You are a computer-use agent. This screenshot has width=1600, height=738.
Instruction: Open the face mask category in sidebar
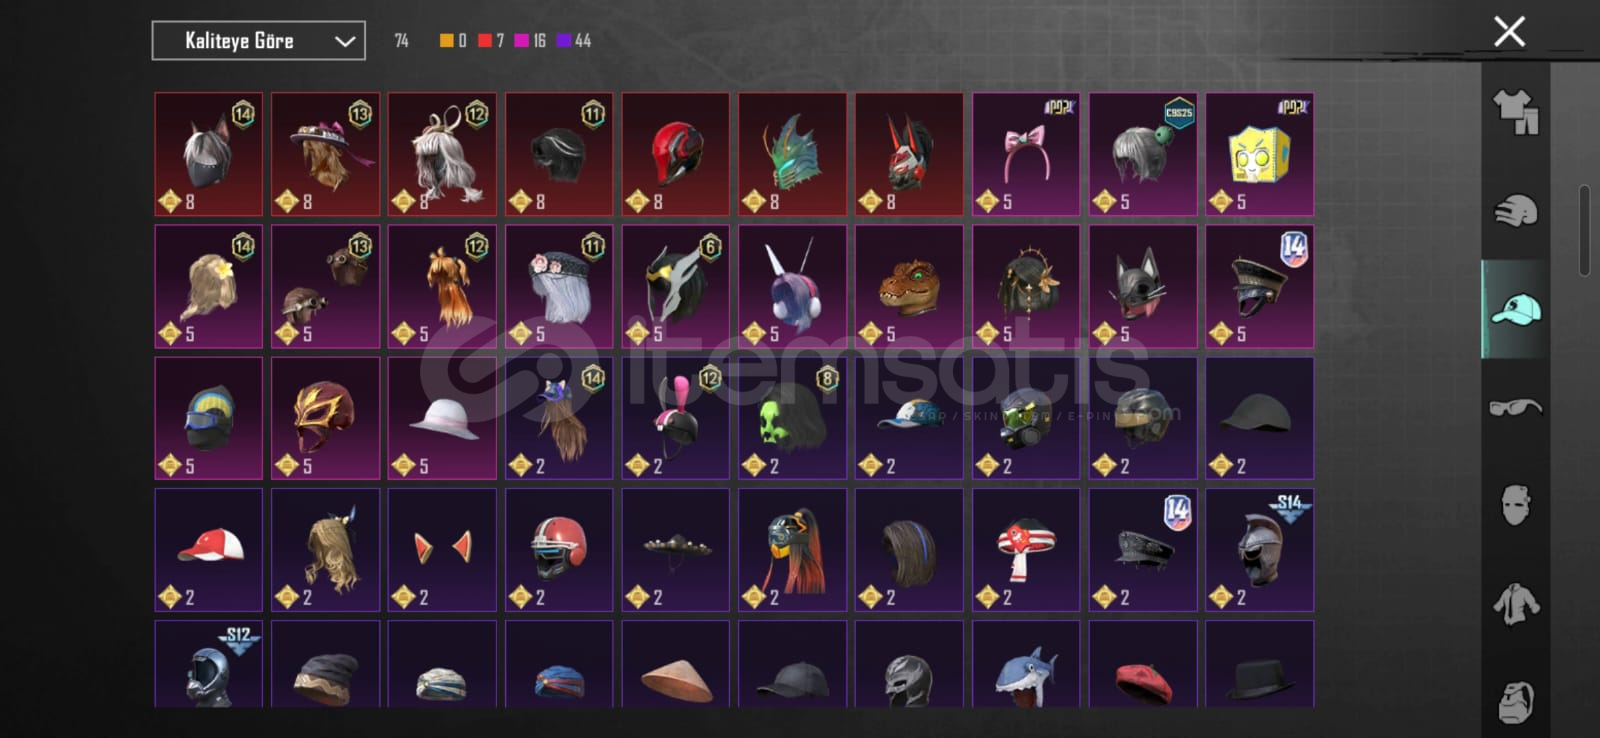tap(1515, 506)
